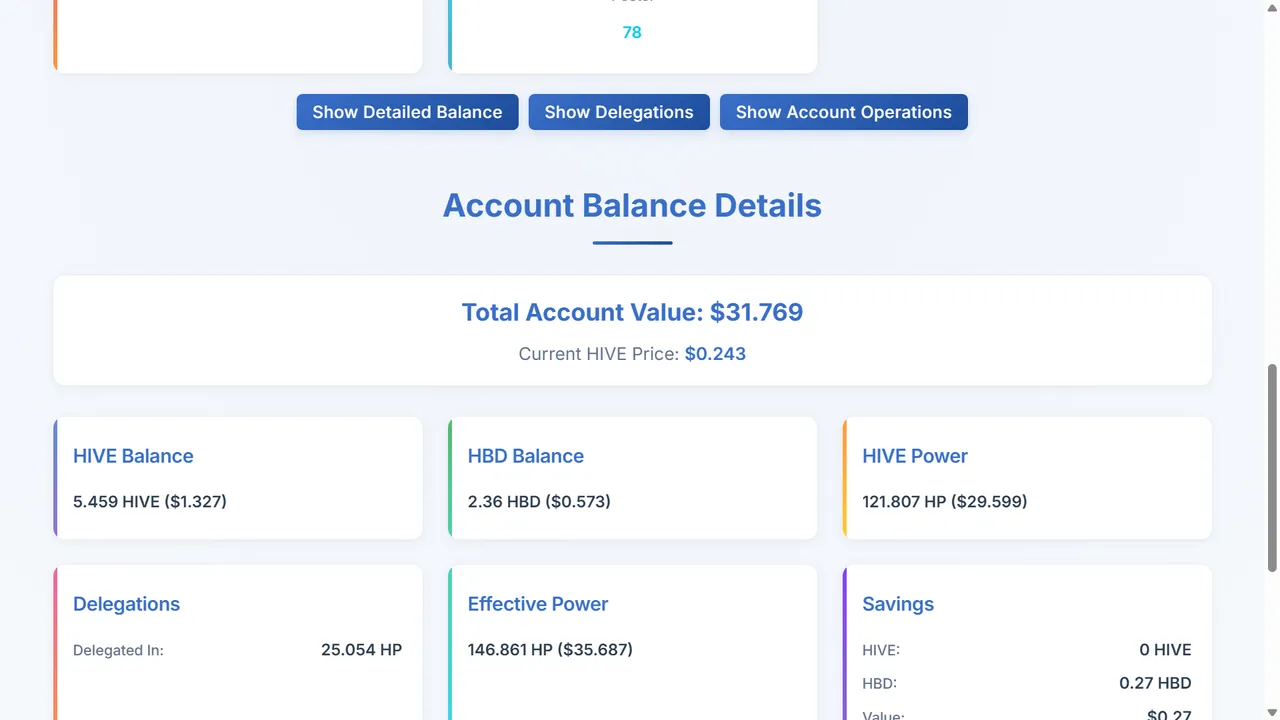Click the 121.807 HP ($29.599) value
1280x720 pixels.
945,501
